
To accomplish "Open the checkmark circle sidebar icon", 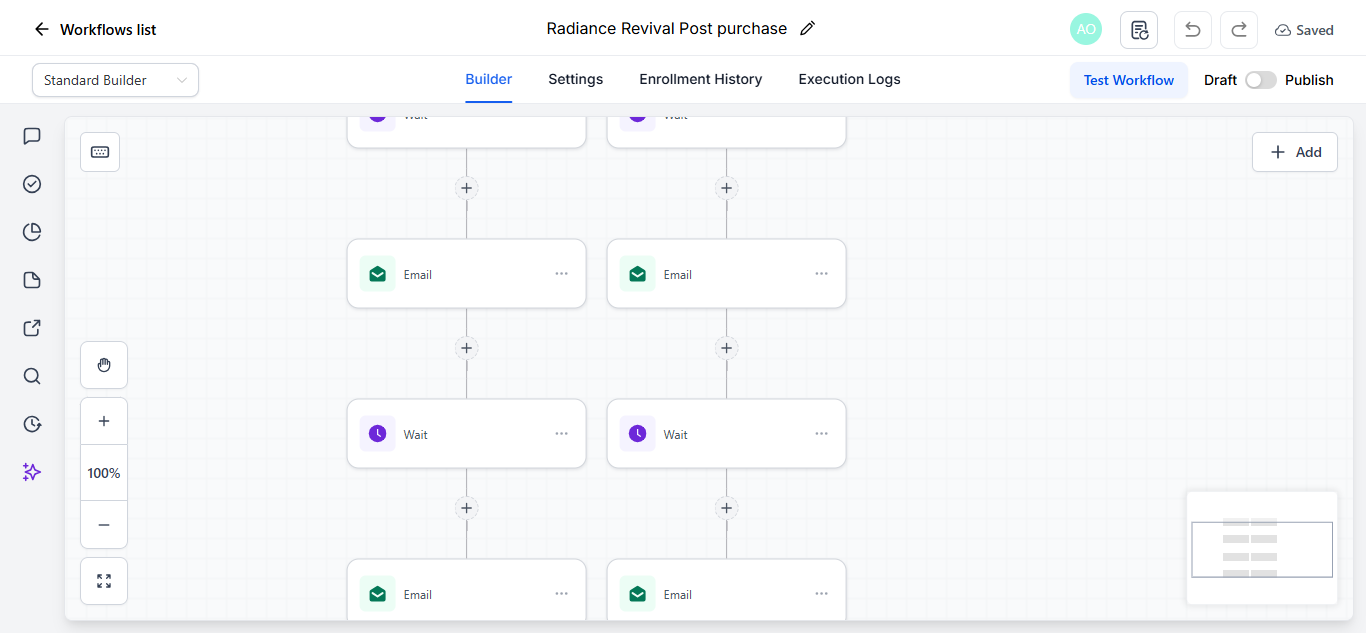I will pyautogui.click(x=32, y=184).
